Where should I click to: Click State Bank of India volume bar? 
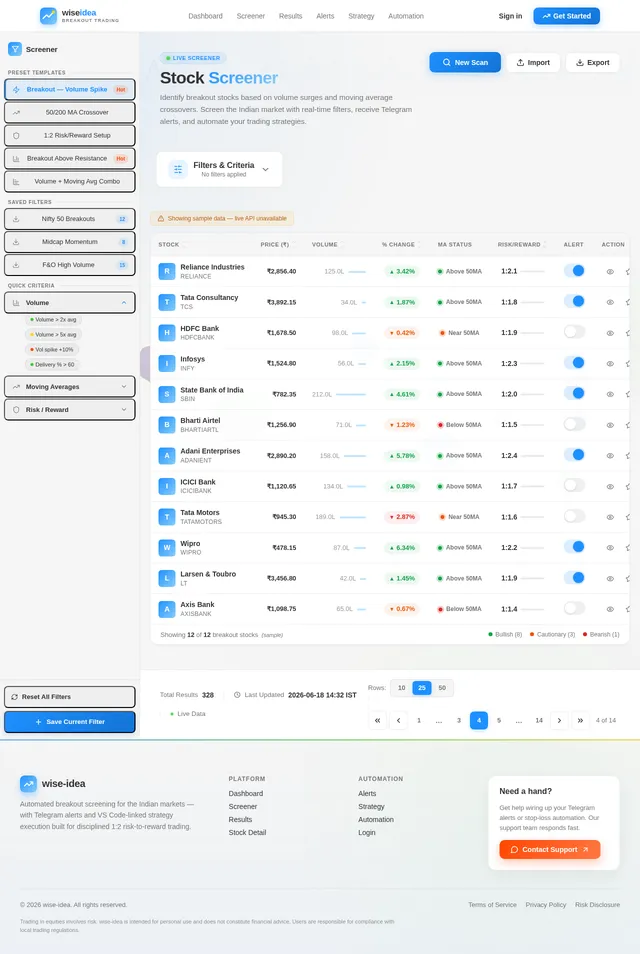(350, 394)
